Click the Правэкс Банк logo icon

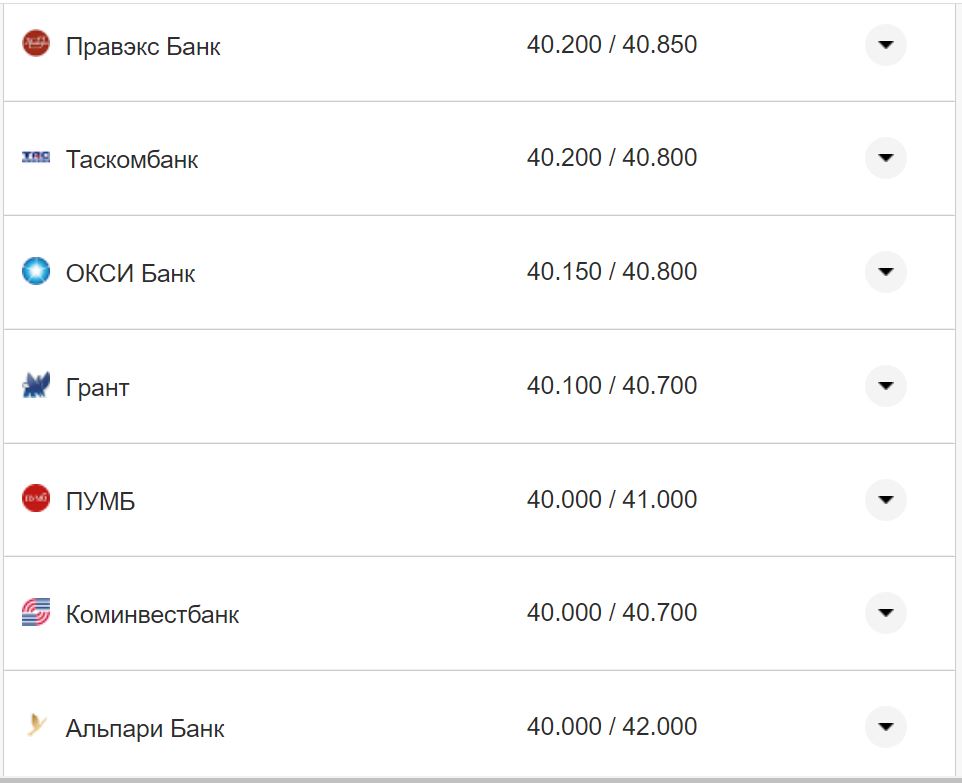36,44
